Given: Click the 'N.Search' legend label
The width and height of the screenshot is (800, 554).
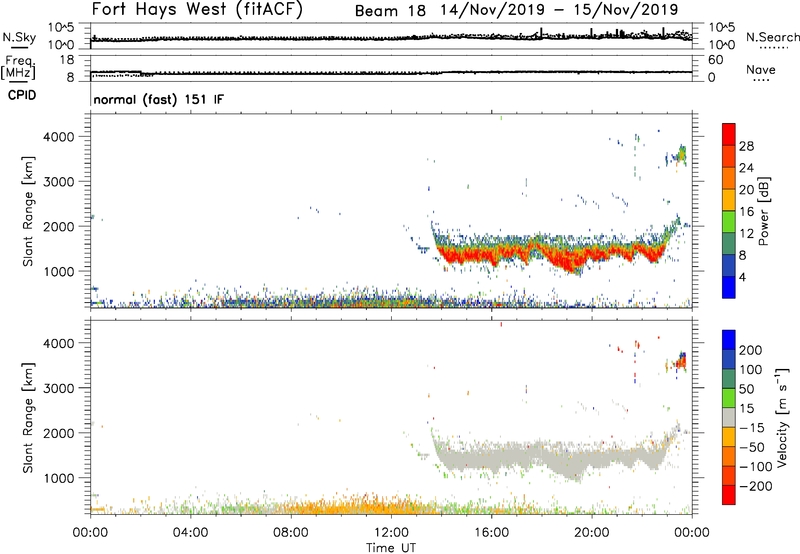Looking at the screenshot, I should point(773,37).
